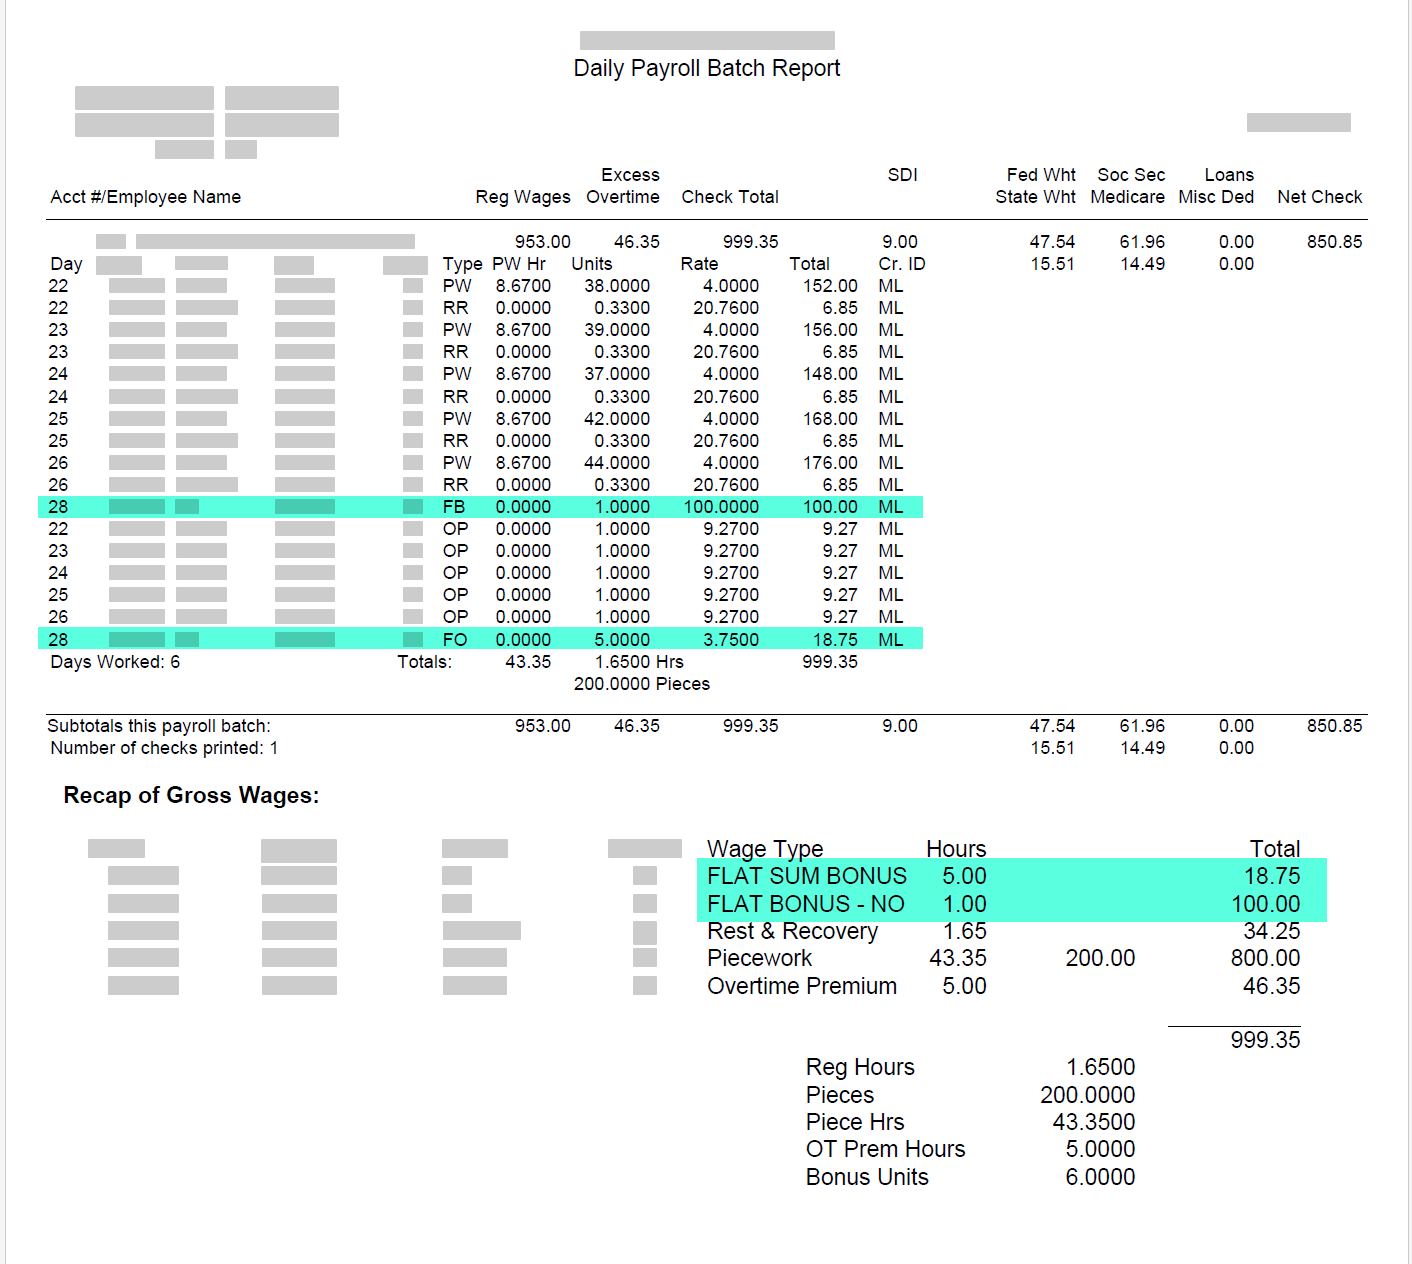Select the highlighted FO type row
1412x1264 pixels.
(x=480, y=640)
